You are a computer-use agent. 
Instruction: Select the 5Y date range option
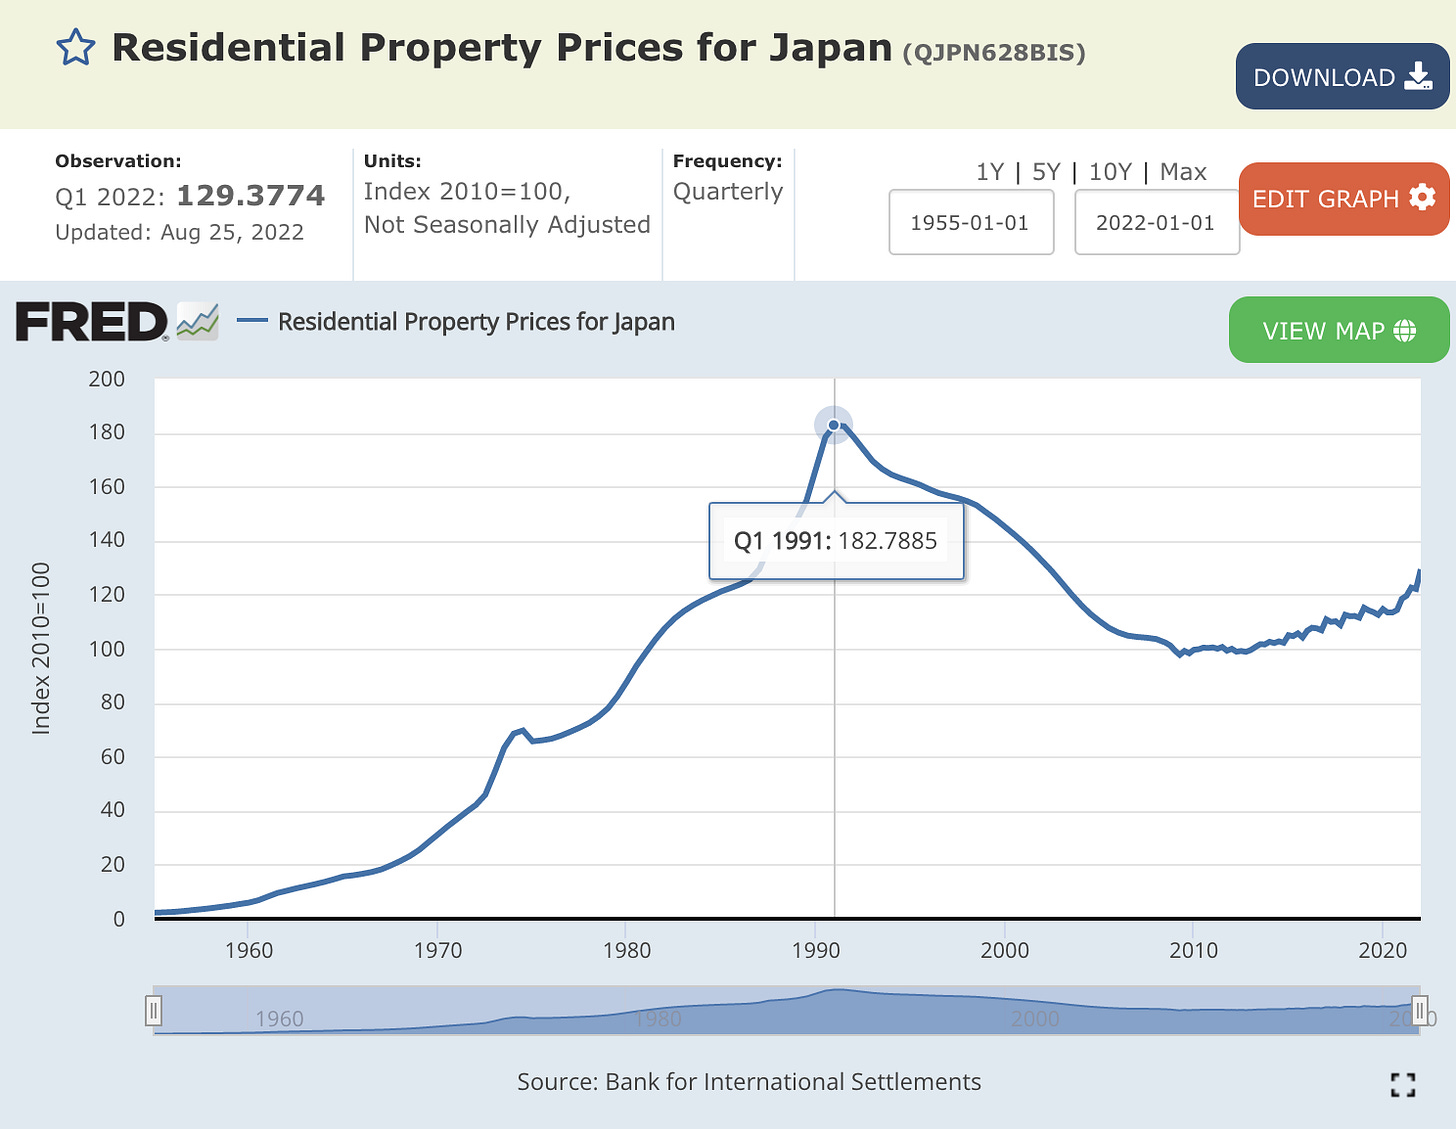click(1046, 172)
